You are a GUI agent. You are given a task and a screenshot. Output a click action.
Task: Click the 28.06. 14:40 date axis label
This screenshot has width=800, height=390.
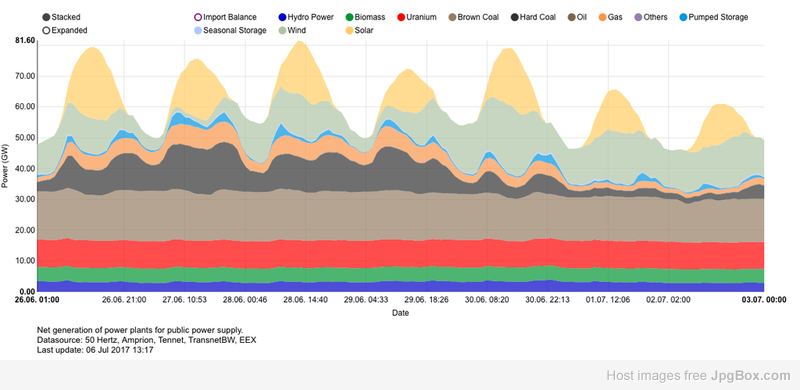point(305,300)
